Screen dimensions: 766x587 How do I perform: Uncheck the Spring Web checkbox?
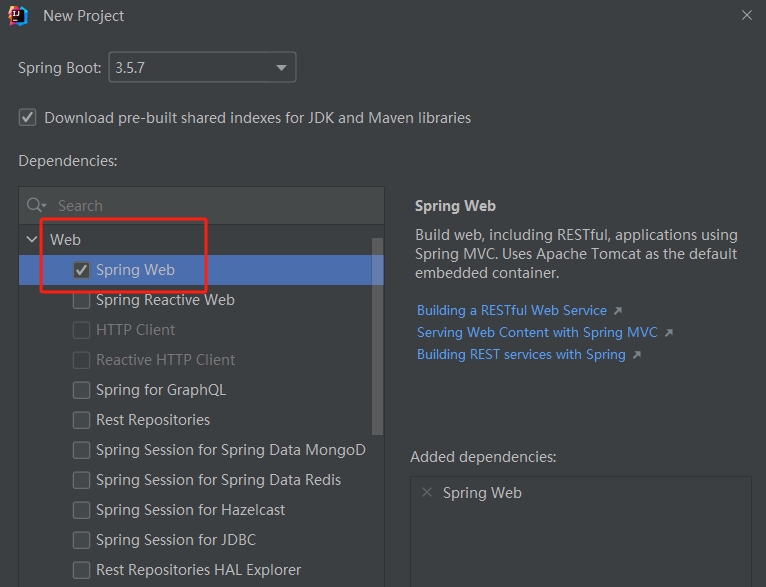[81, 270]
